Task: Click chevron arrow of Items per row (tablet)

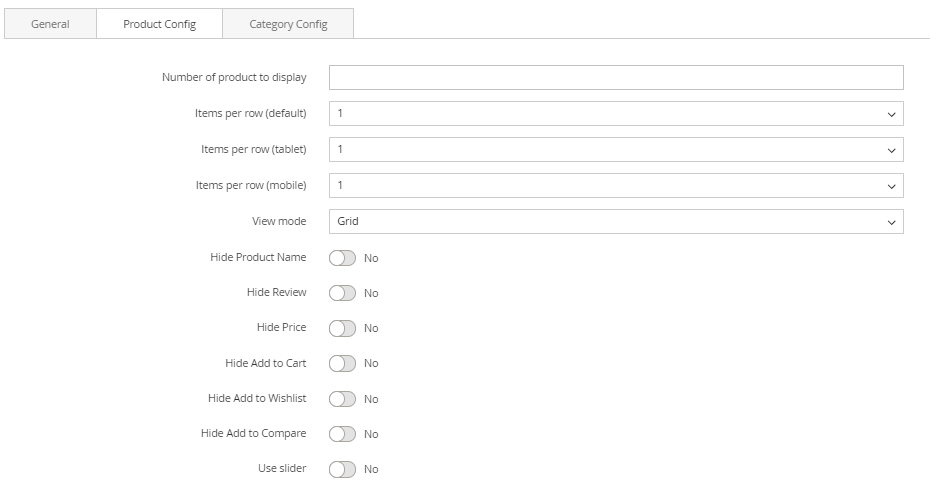Action: (x=892, y=150)
